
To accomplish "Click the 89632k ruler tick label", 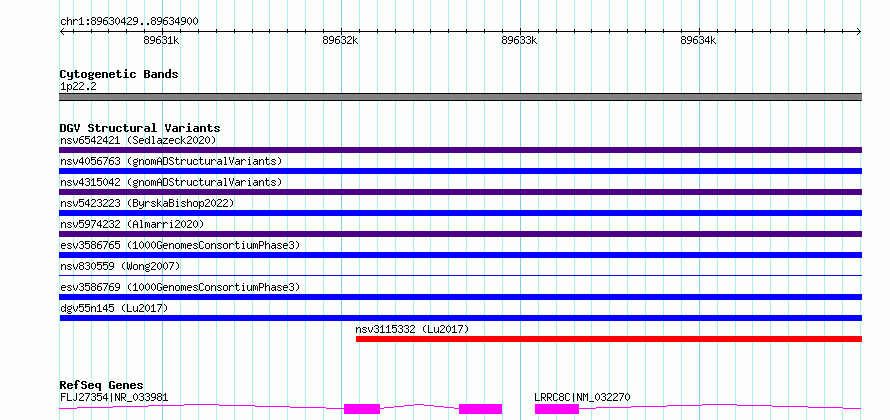I will point(341,40).
